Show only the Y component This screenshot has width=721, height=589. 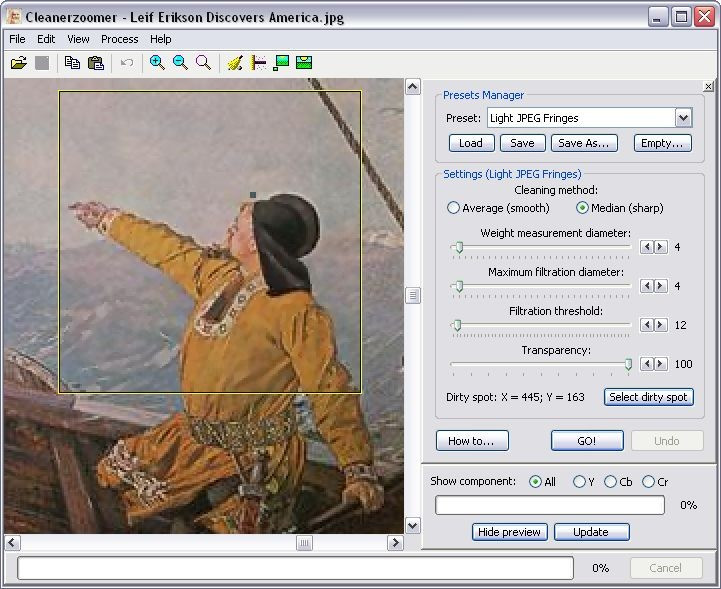coord(584,481)
